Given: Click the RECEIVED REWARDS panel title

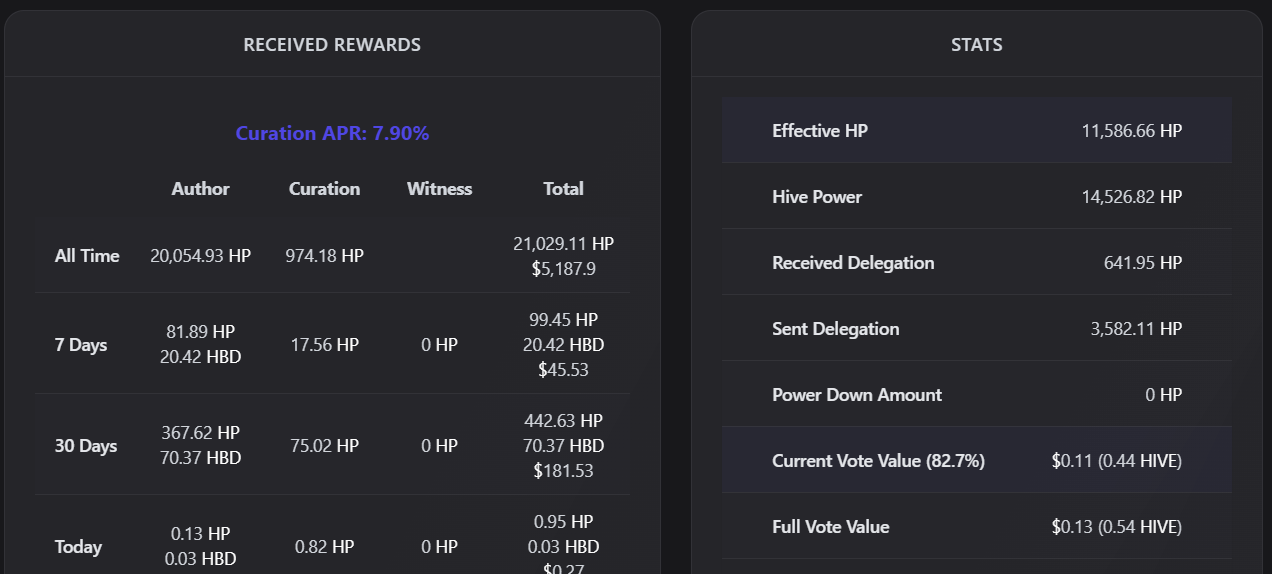Looking at the screenshot, I should coord(332,45).
